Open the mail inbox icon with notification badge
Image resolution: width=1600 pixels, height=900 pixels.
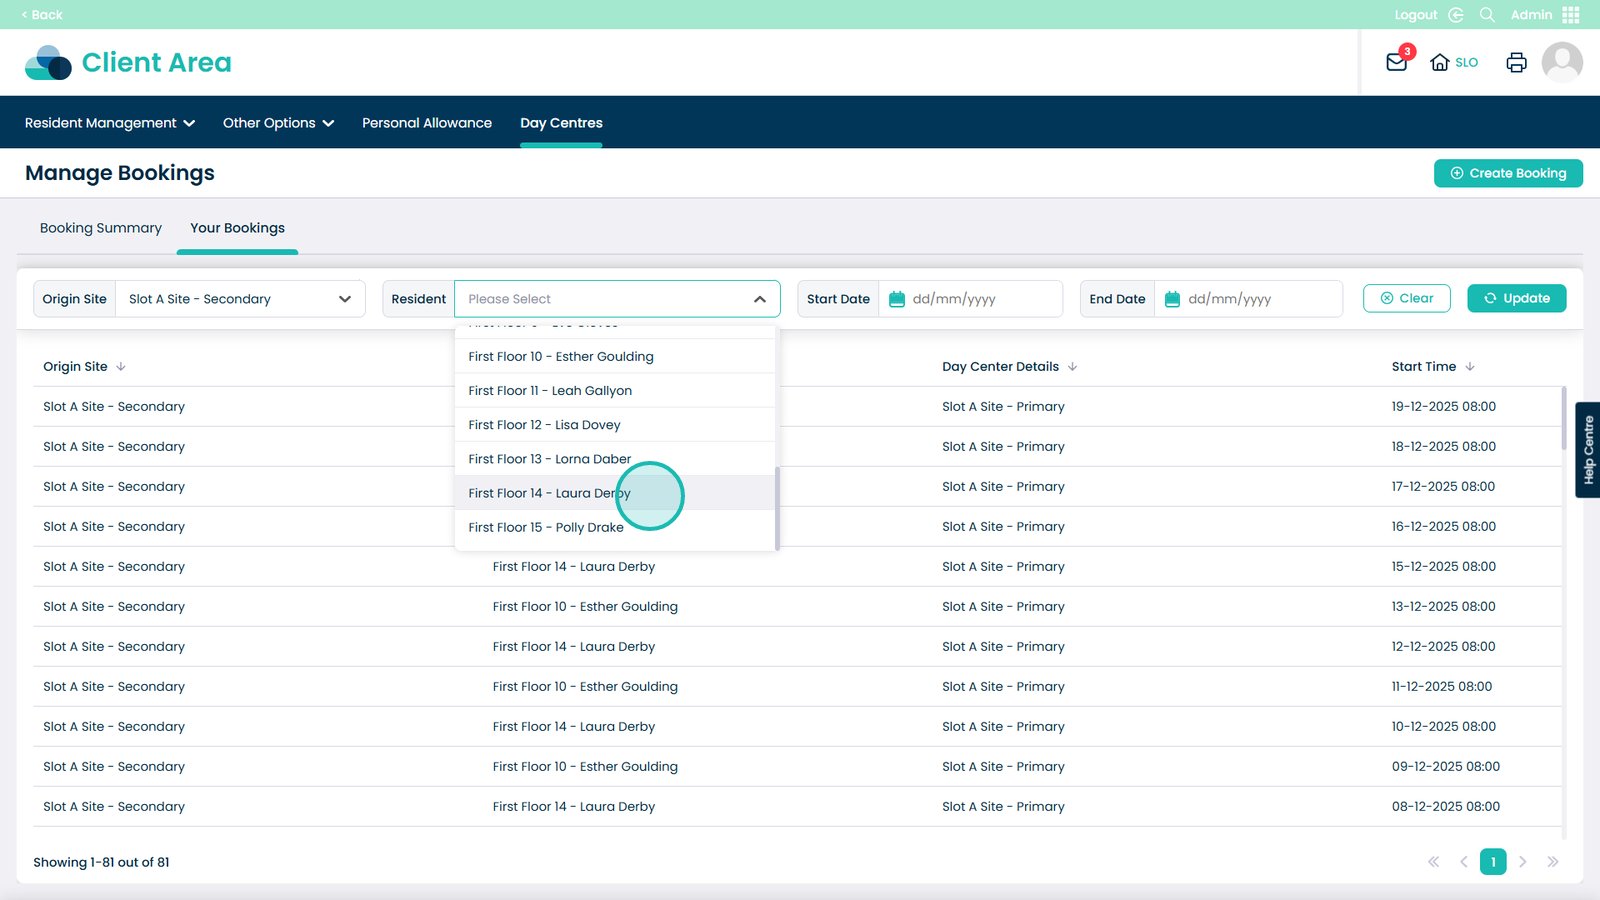point(1397,62)
